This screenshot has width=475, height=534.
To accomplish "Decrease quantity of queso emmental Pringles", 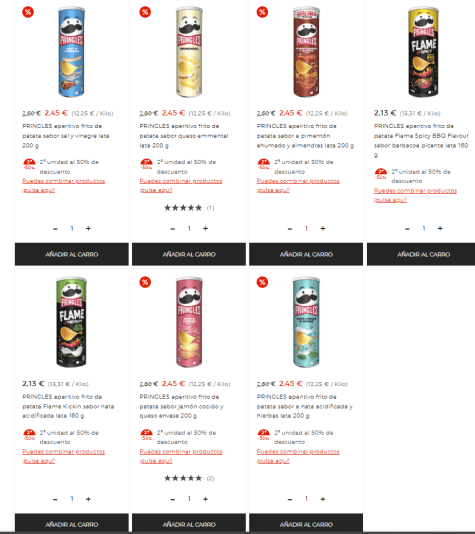I will pos(173,229).
